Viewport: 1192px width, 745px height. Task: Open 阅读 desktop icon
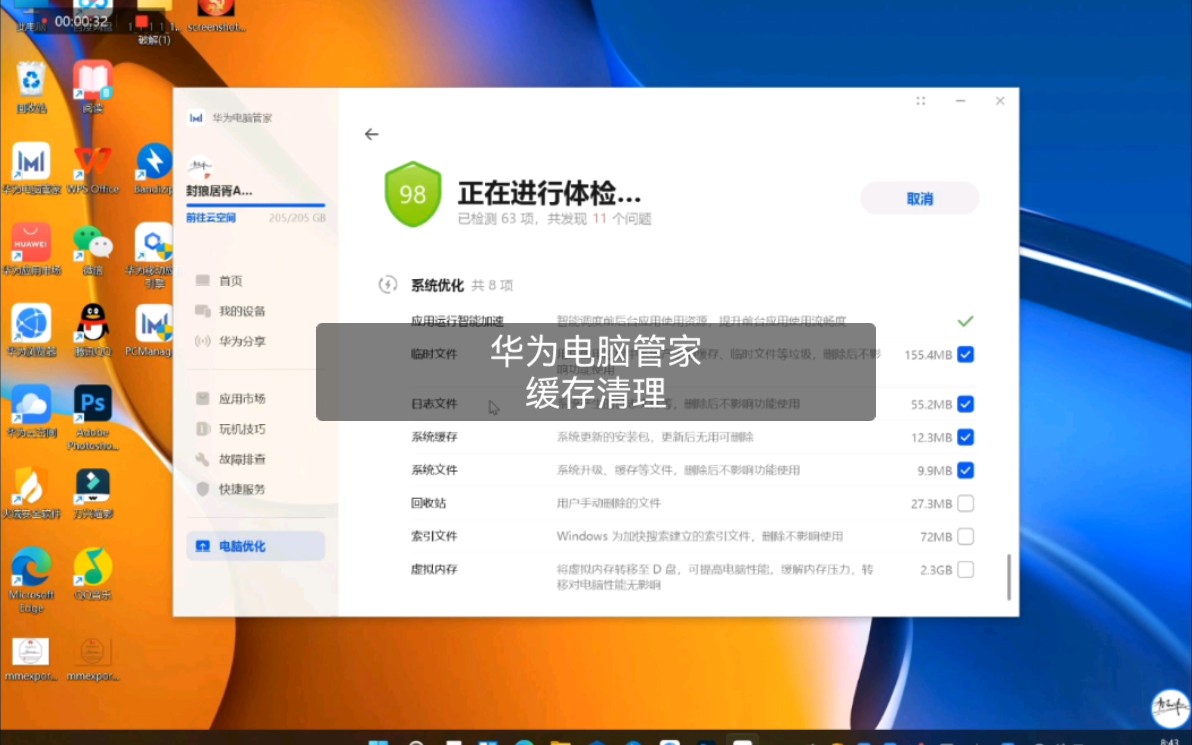[x=93, y=88]
